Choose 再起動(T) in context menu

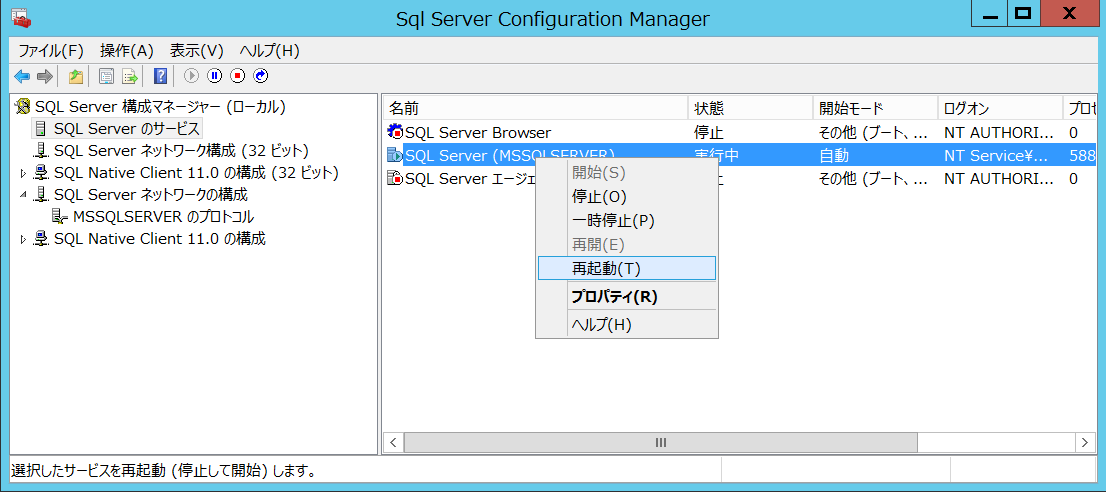(627, 268)
